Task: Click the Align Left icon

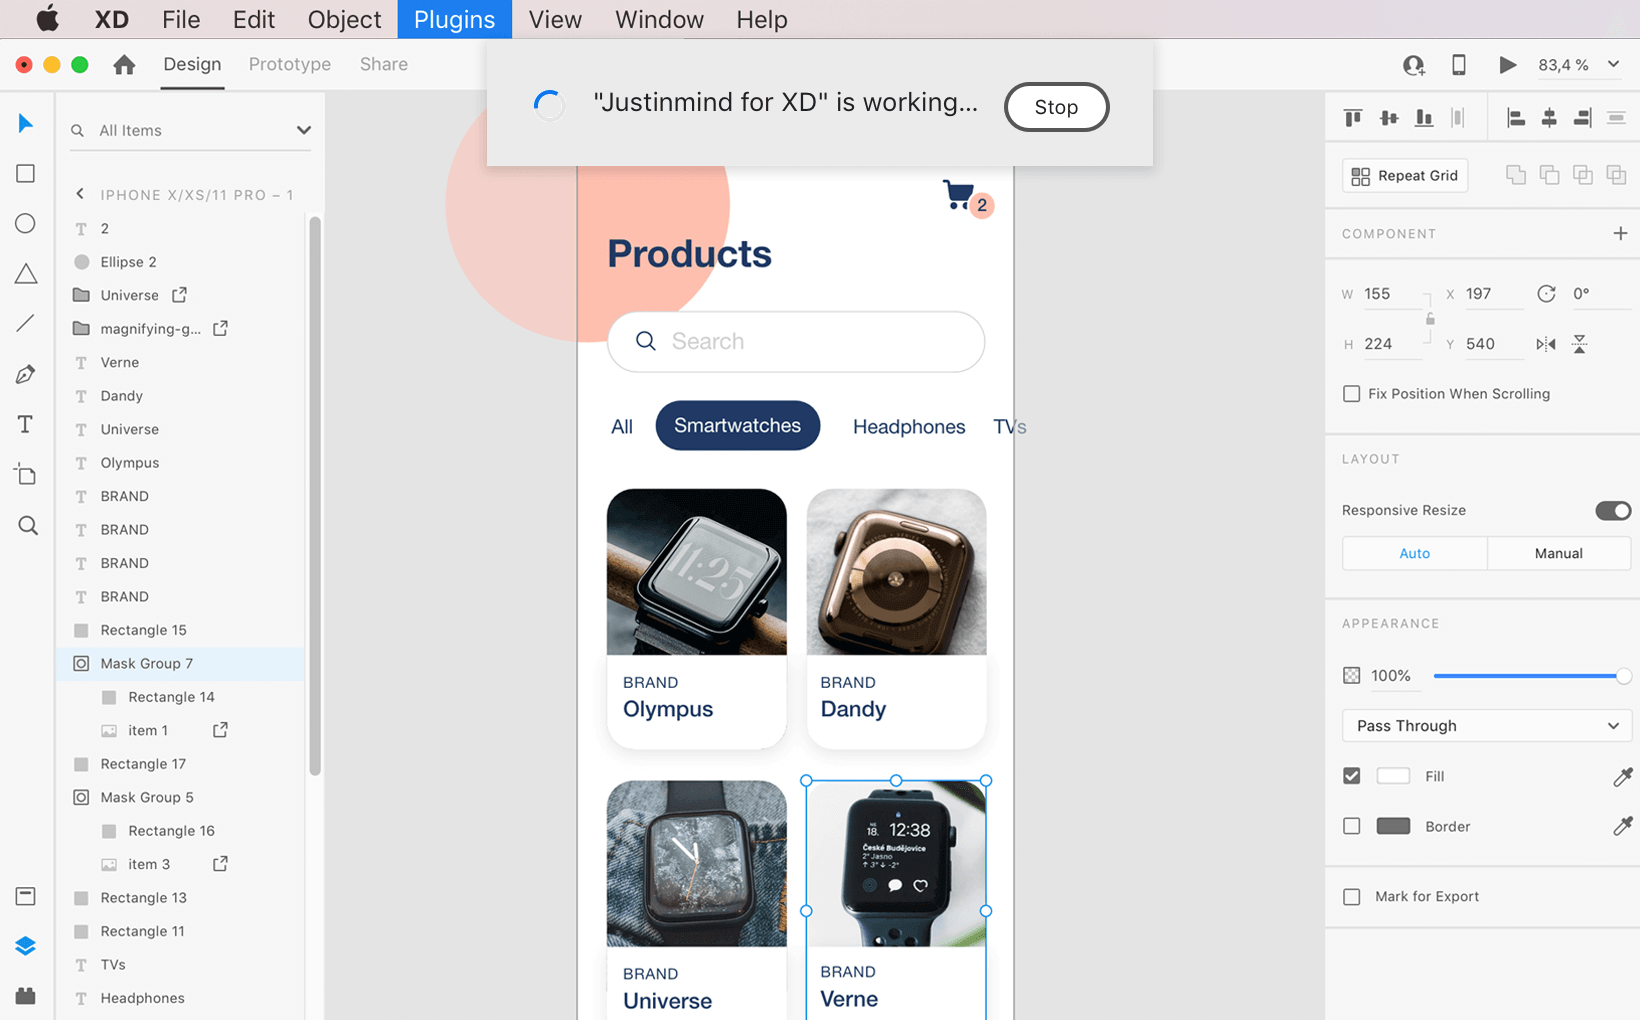Action: (x=1516, y=117)
